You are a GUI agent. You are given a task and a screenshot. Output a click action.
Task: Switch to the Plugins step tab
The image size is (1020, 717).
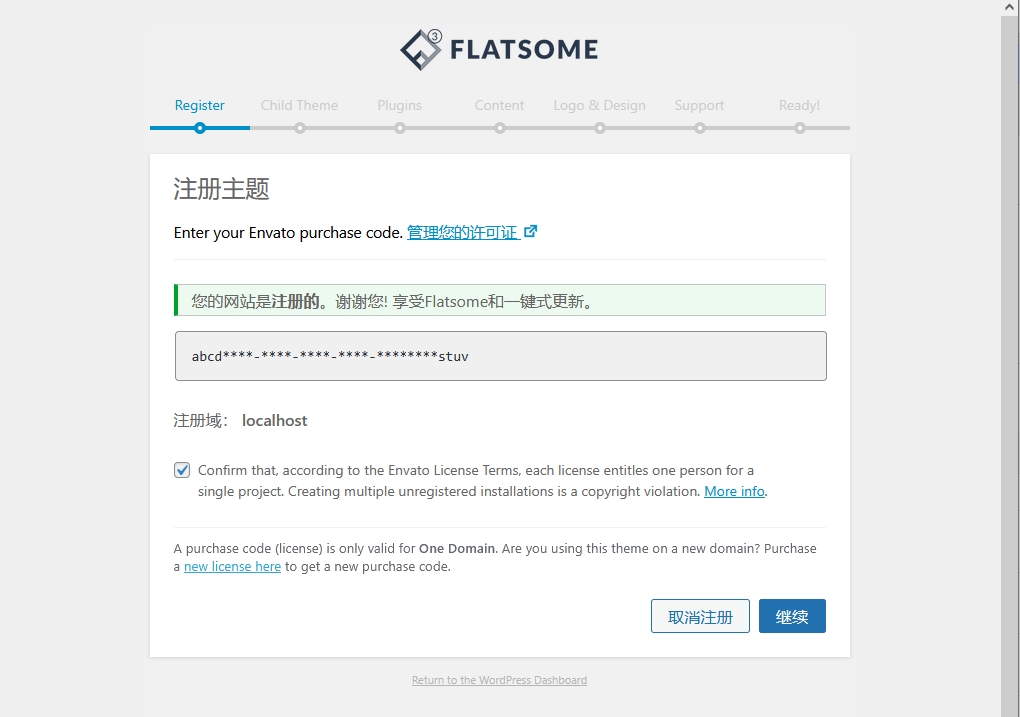click(x=399, y=105)
